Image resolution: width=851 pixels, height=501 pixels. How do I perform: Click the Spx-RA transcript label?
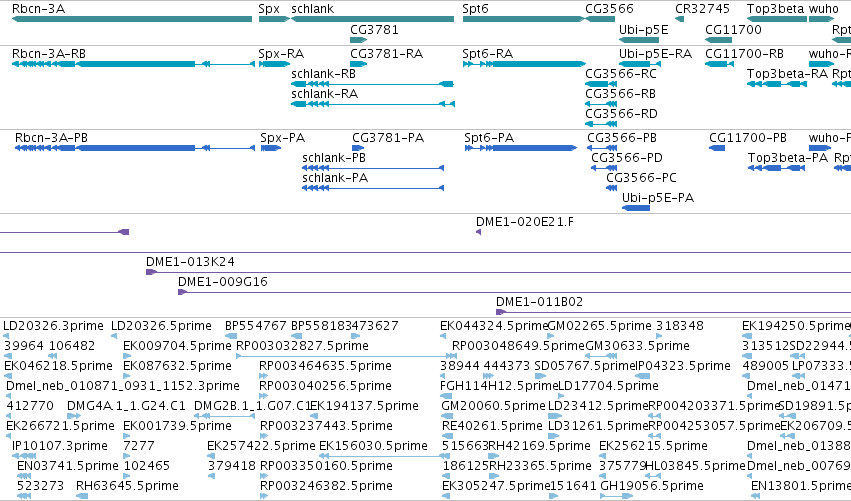click(281, 54)
